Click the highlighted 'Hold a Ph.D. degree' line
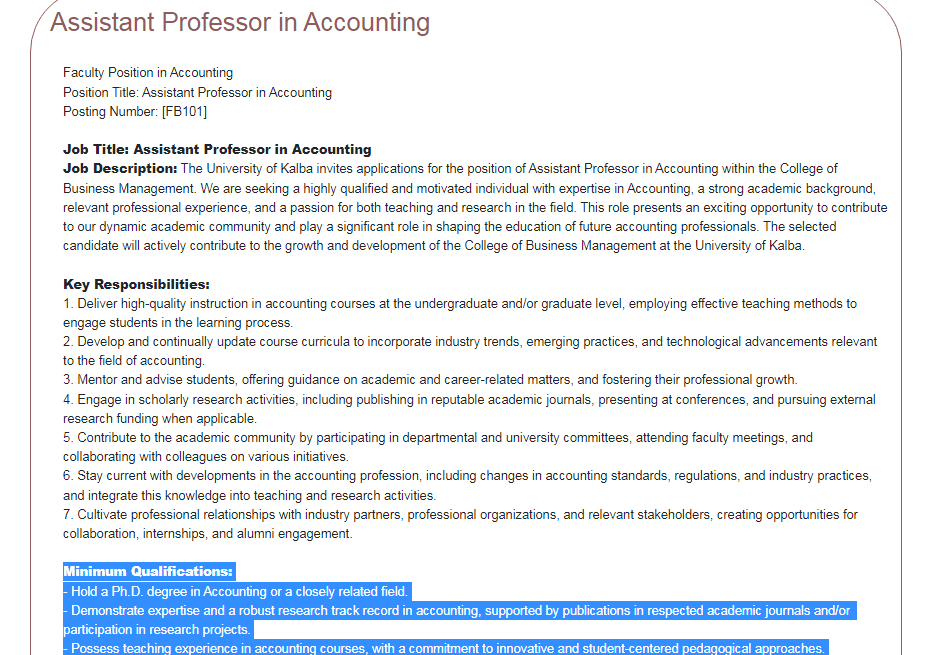Screen dimensions: 948x655 (x=235, y=592)
